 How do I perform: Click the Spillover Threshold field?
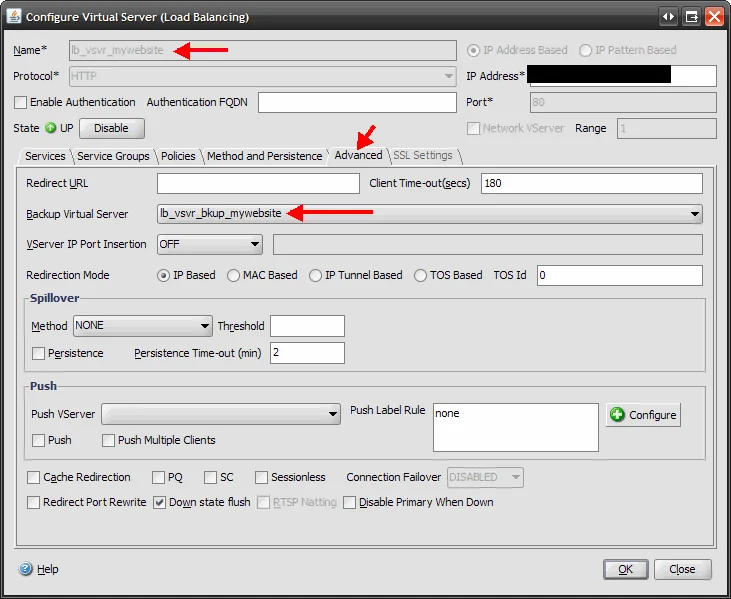(x=307, y=326)
